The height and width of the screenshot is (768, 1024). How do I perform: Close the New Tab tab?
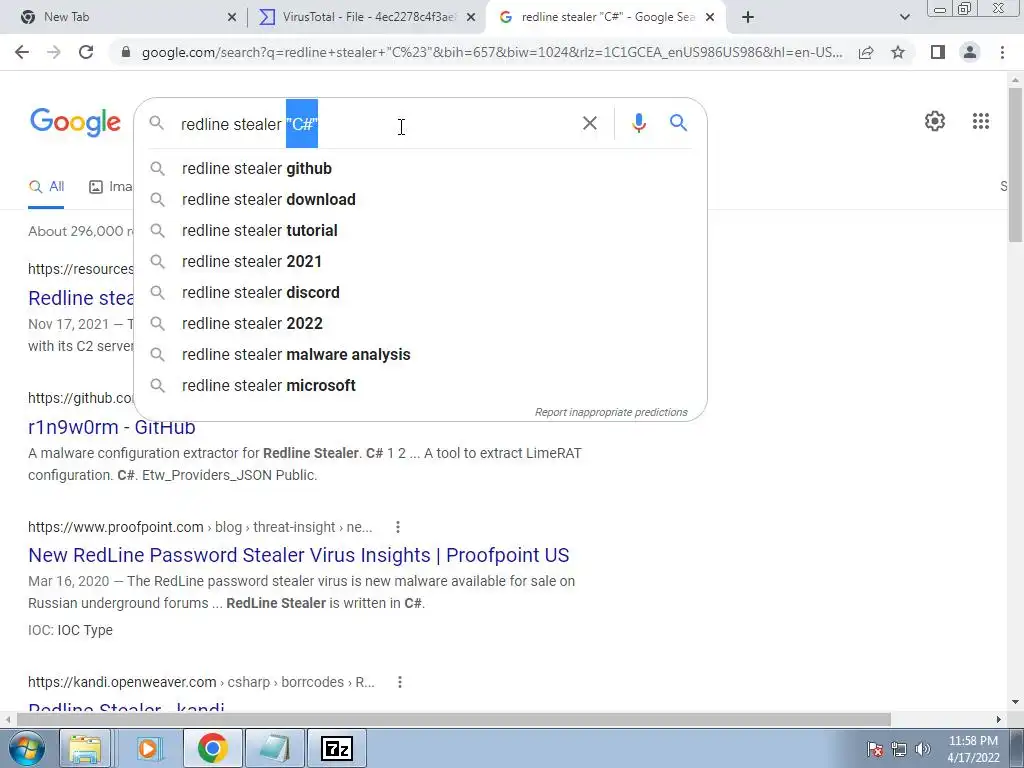[232, 17]
